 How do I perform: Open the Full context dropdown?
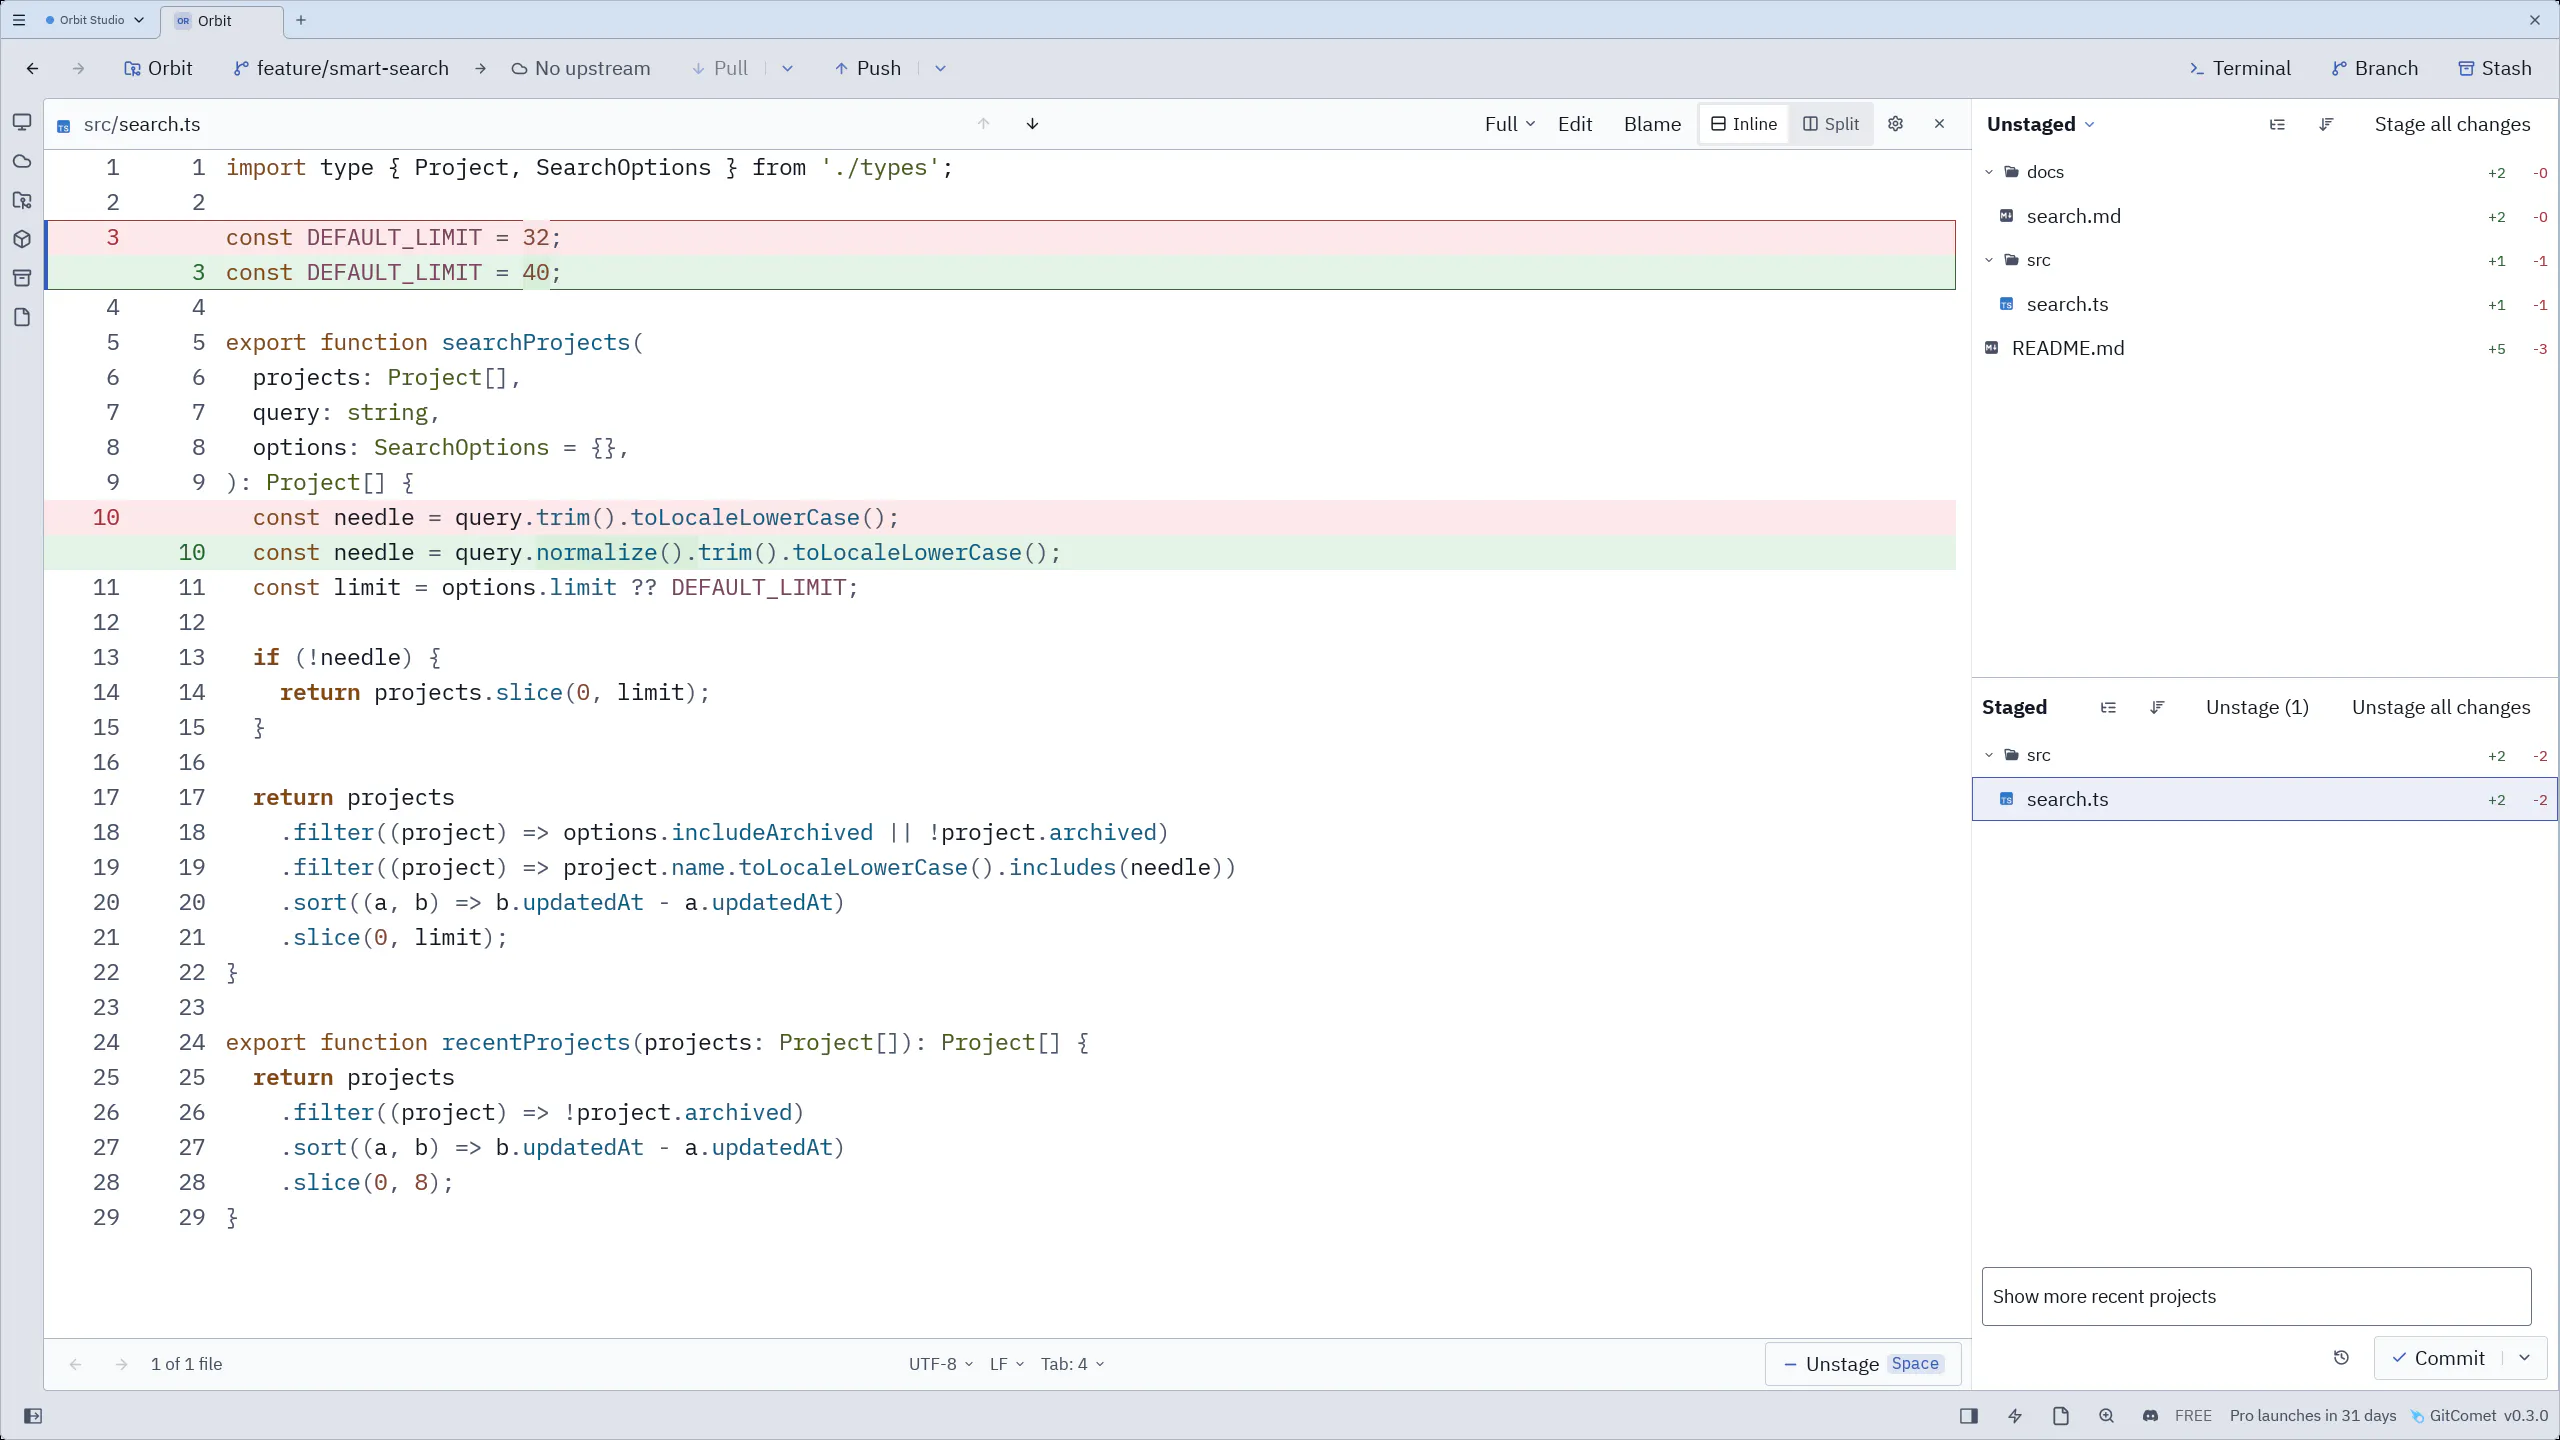(x=1510, y=124)
